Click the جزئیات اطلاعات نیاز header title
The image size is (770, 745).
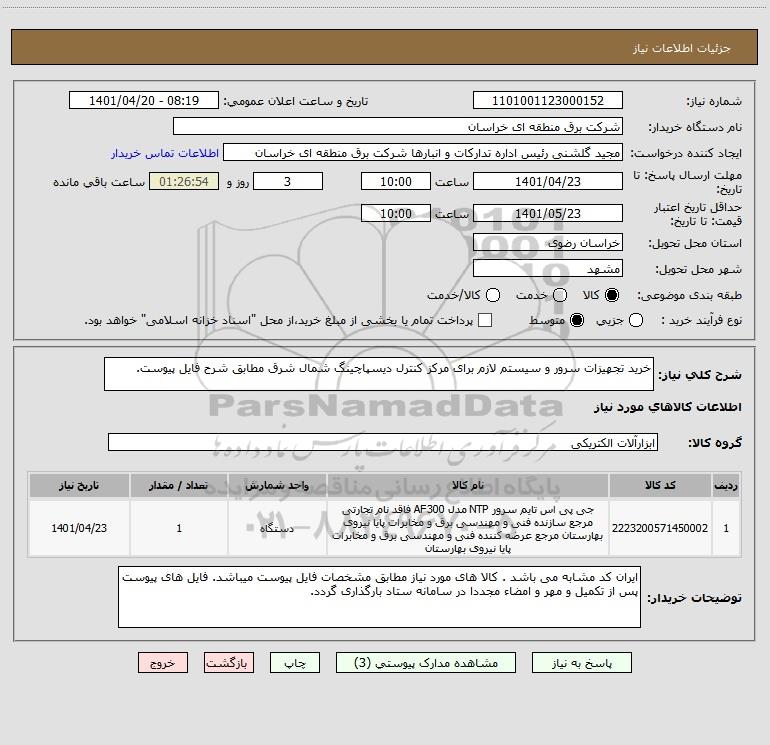tap(681, 48)
